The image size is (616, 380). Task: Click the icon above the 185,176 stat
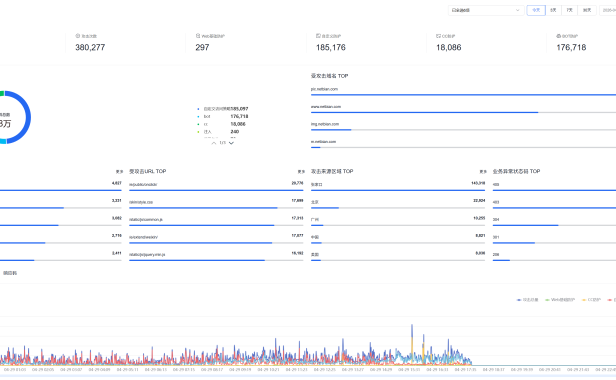point(318,36)
